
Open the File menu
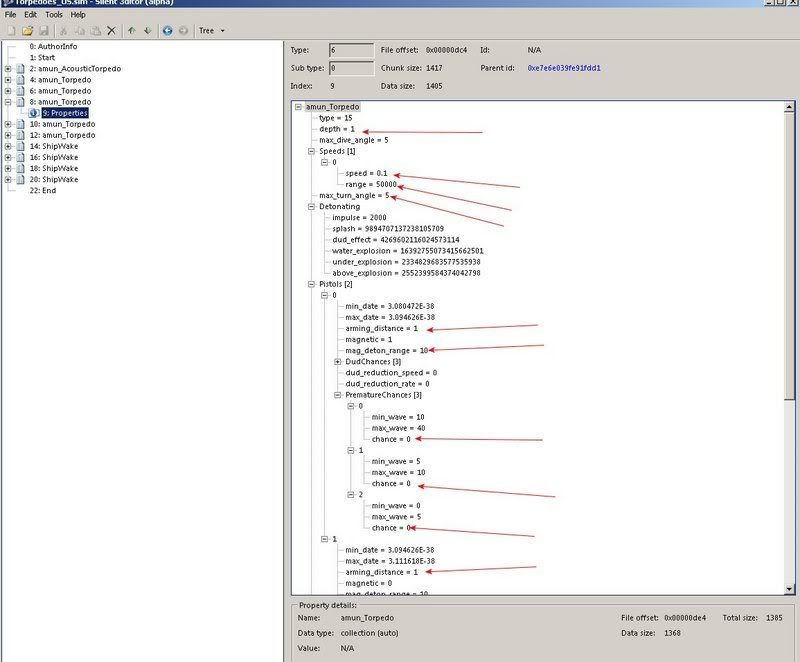(x=10, y=15)
